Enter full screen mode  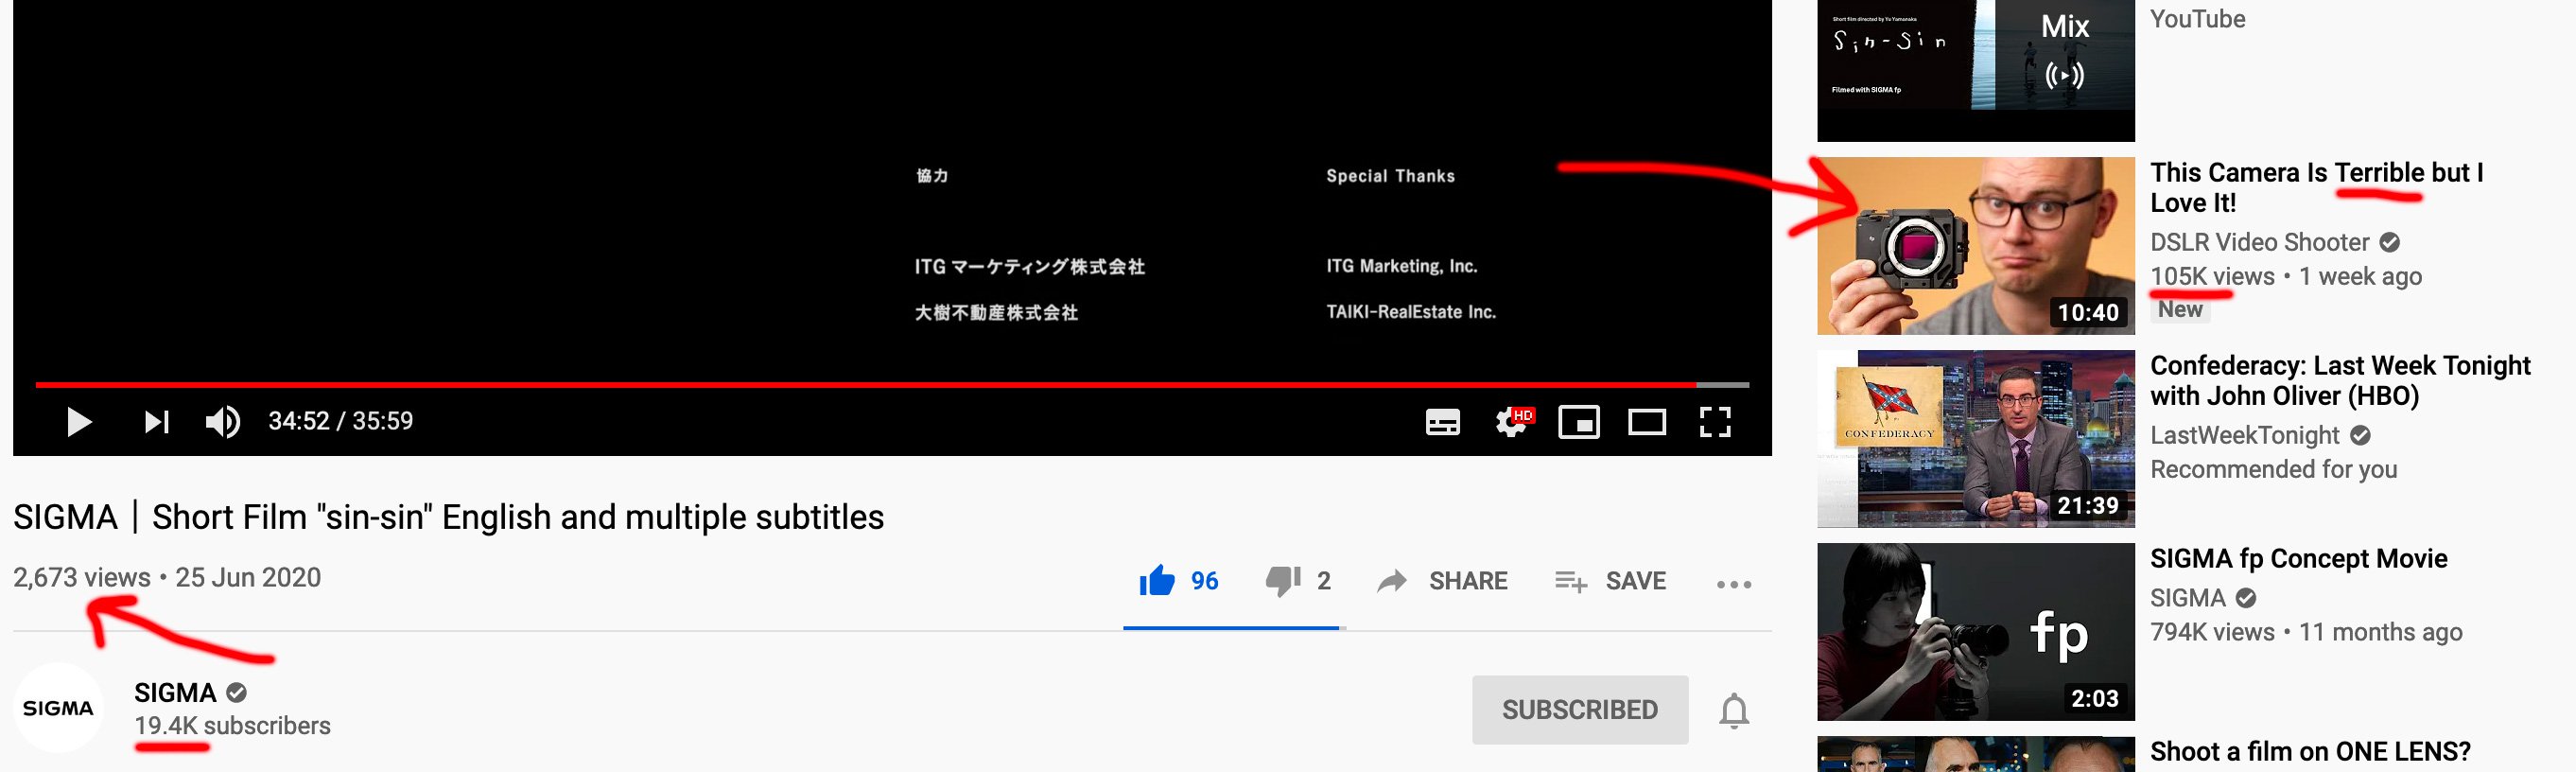[1715, 422]
